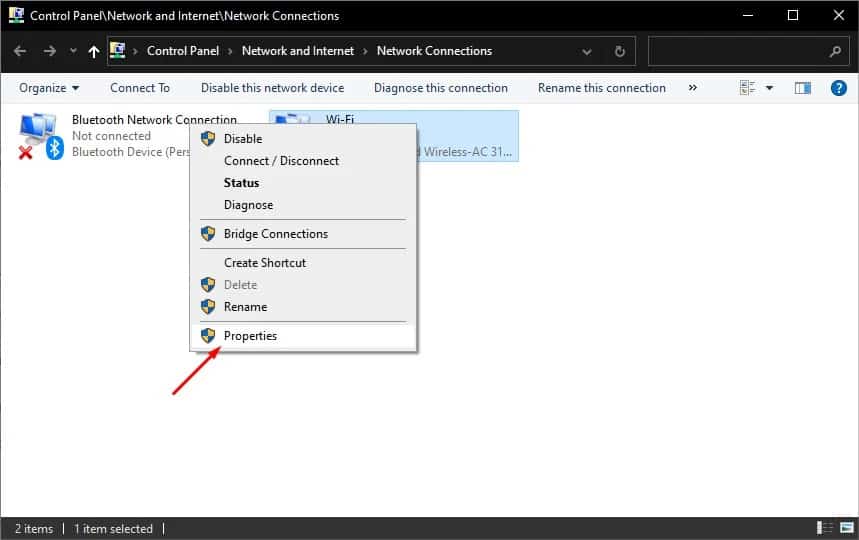Minimize the Network Connections window
The width and height of the screenshot is (859, 540).
click(x=748, y=15)
